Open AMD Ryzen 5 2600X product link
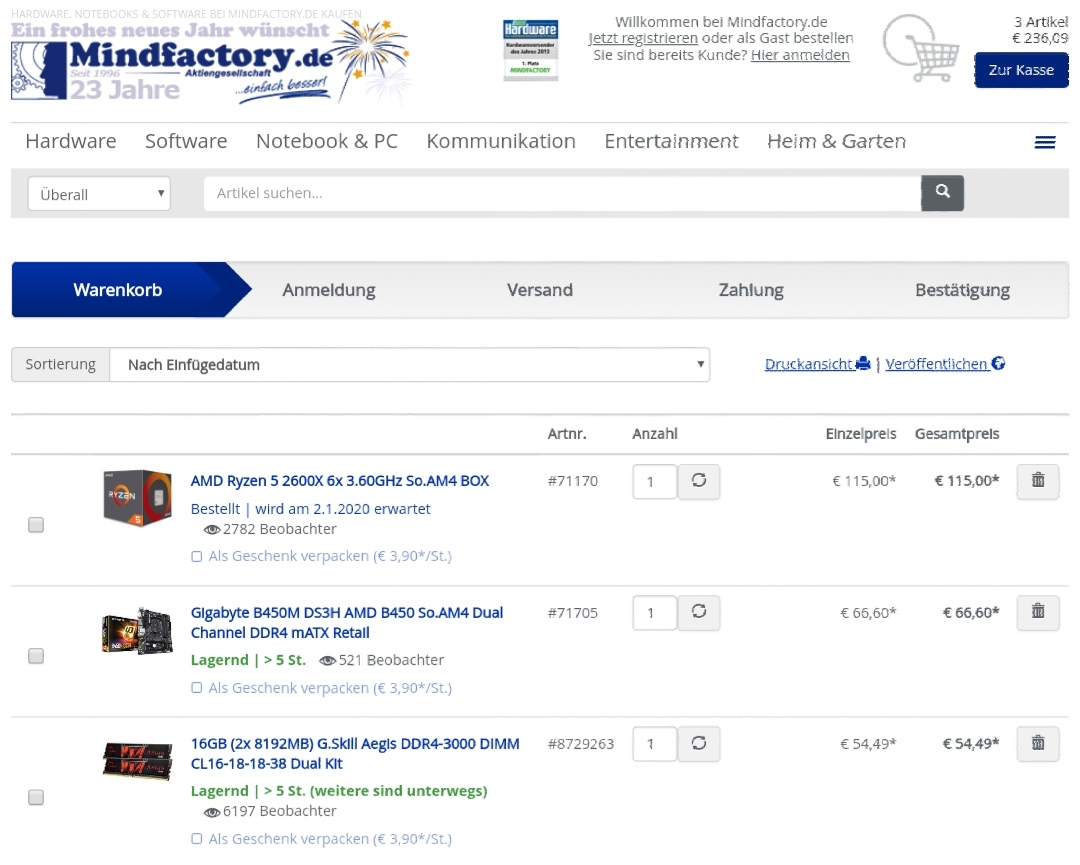 (x=340, y=481)
